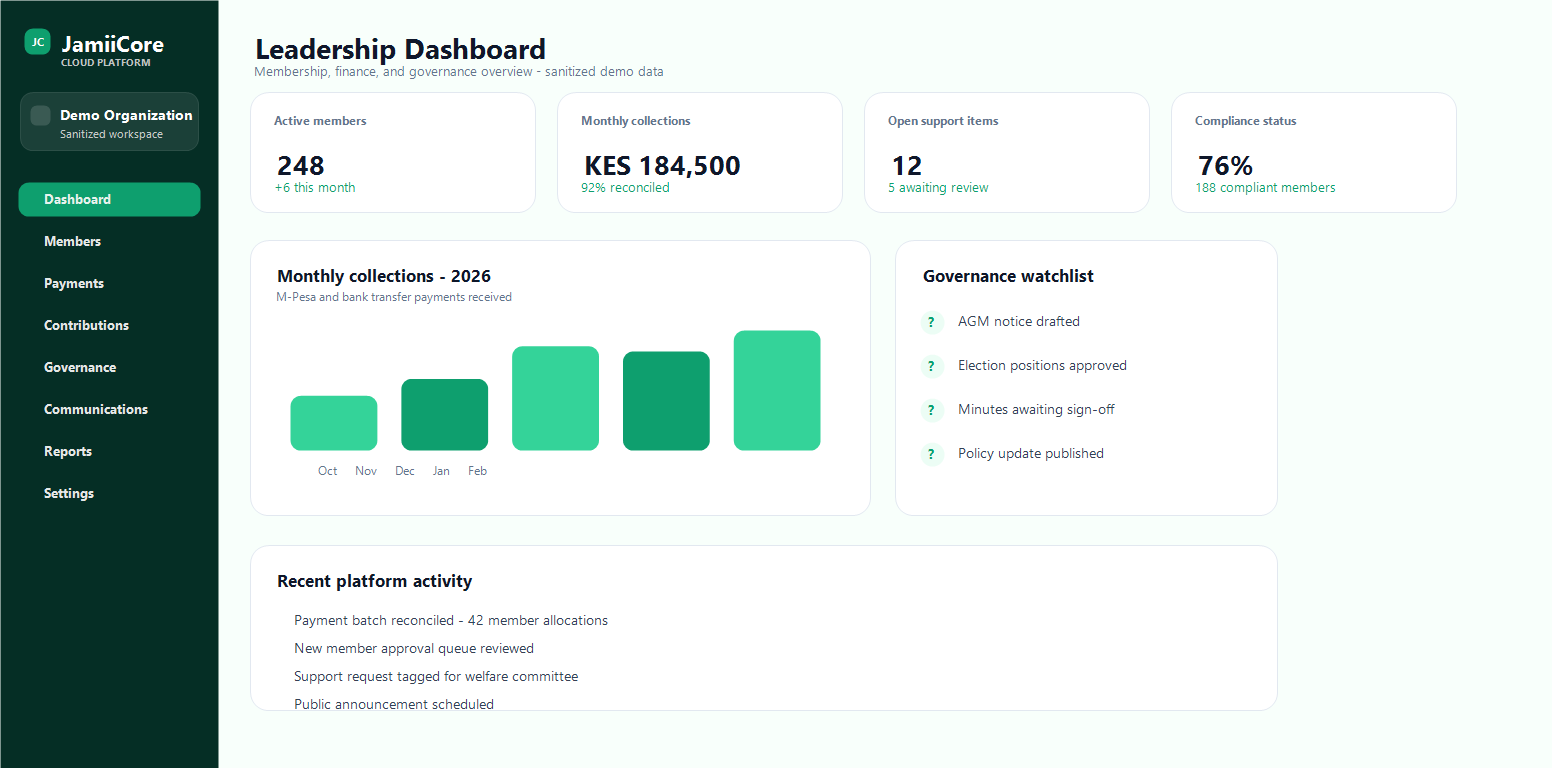Click the icon beside Minutes awaiting sign-off
This screenshot has height=768, width=1552.
click(x=932, y=410)
